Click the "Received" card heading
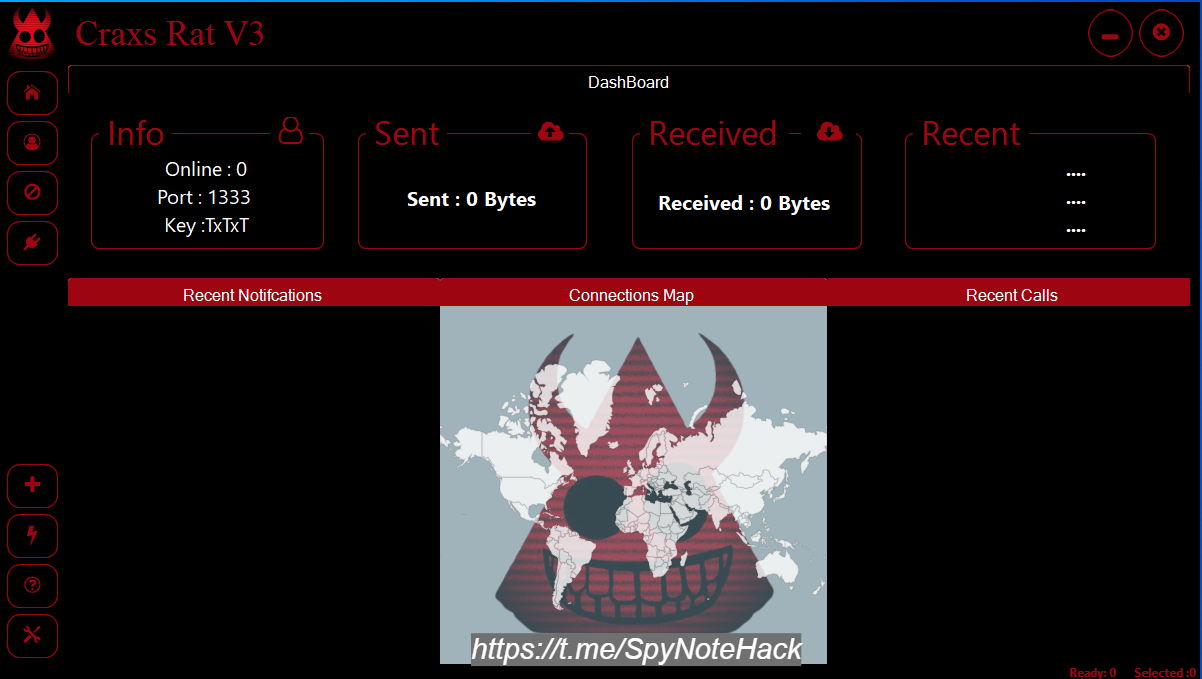This screenshot has width=1202, height=679. [713, 134]
